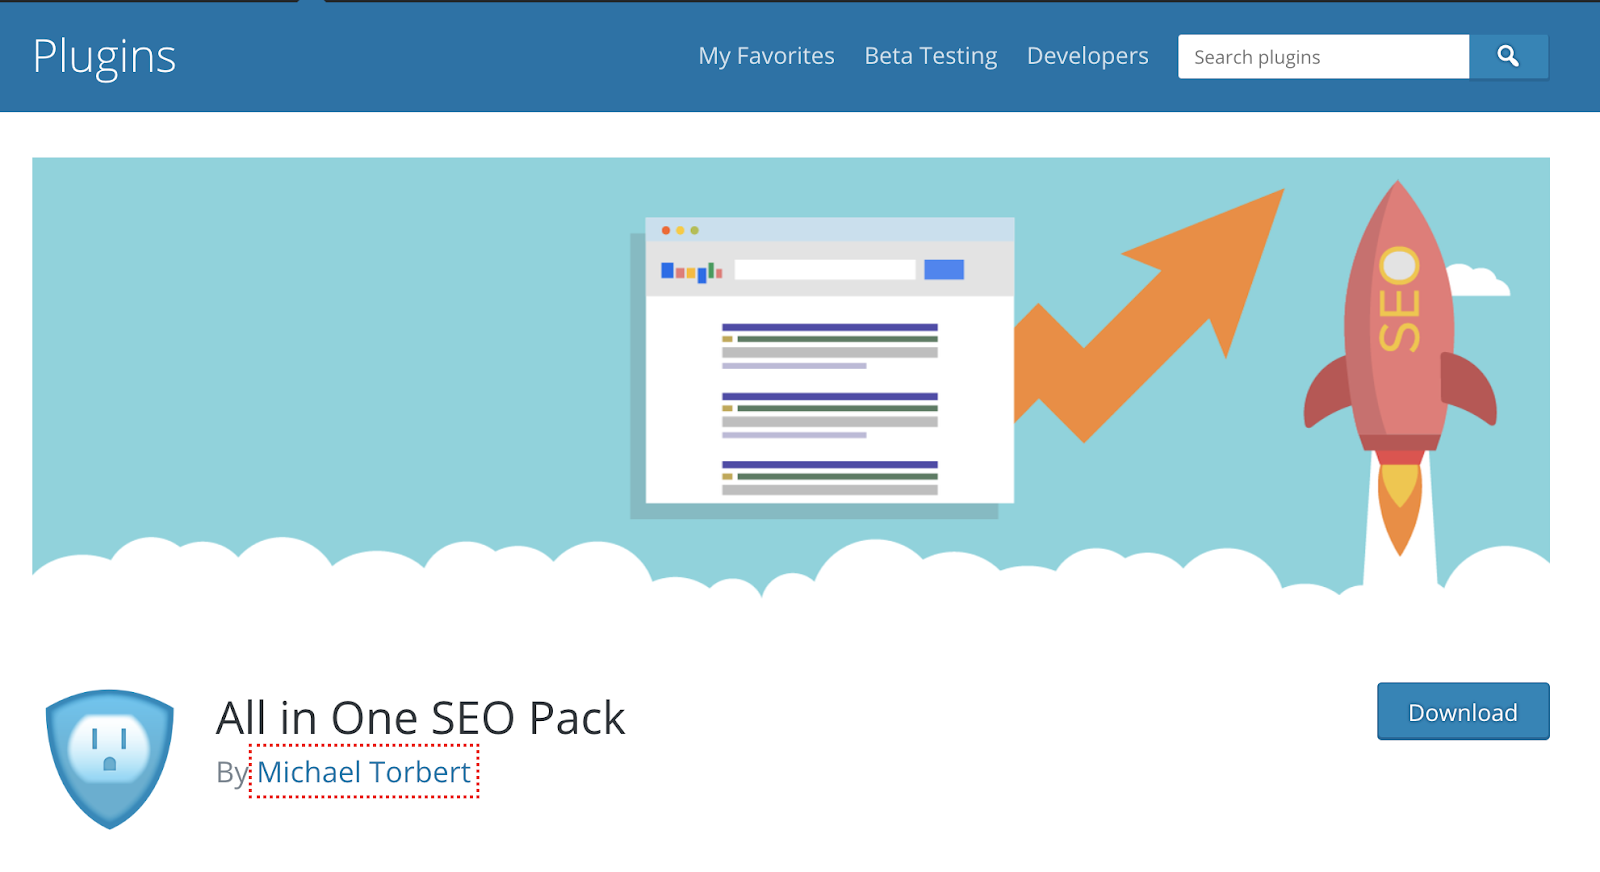
Task: Click the magnifying glass search button
Action: (x=1508, y=57)
